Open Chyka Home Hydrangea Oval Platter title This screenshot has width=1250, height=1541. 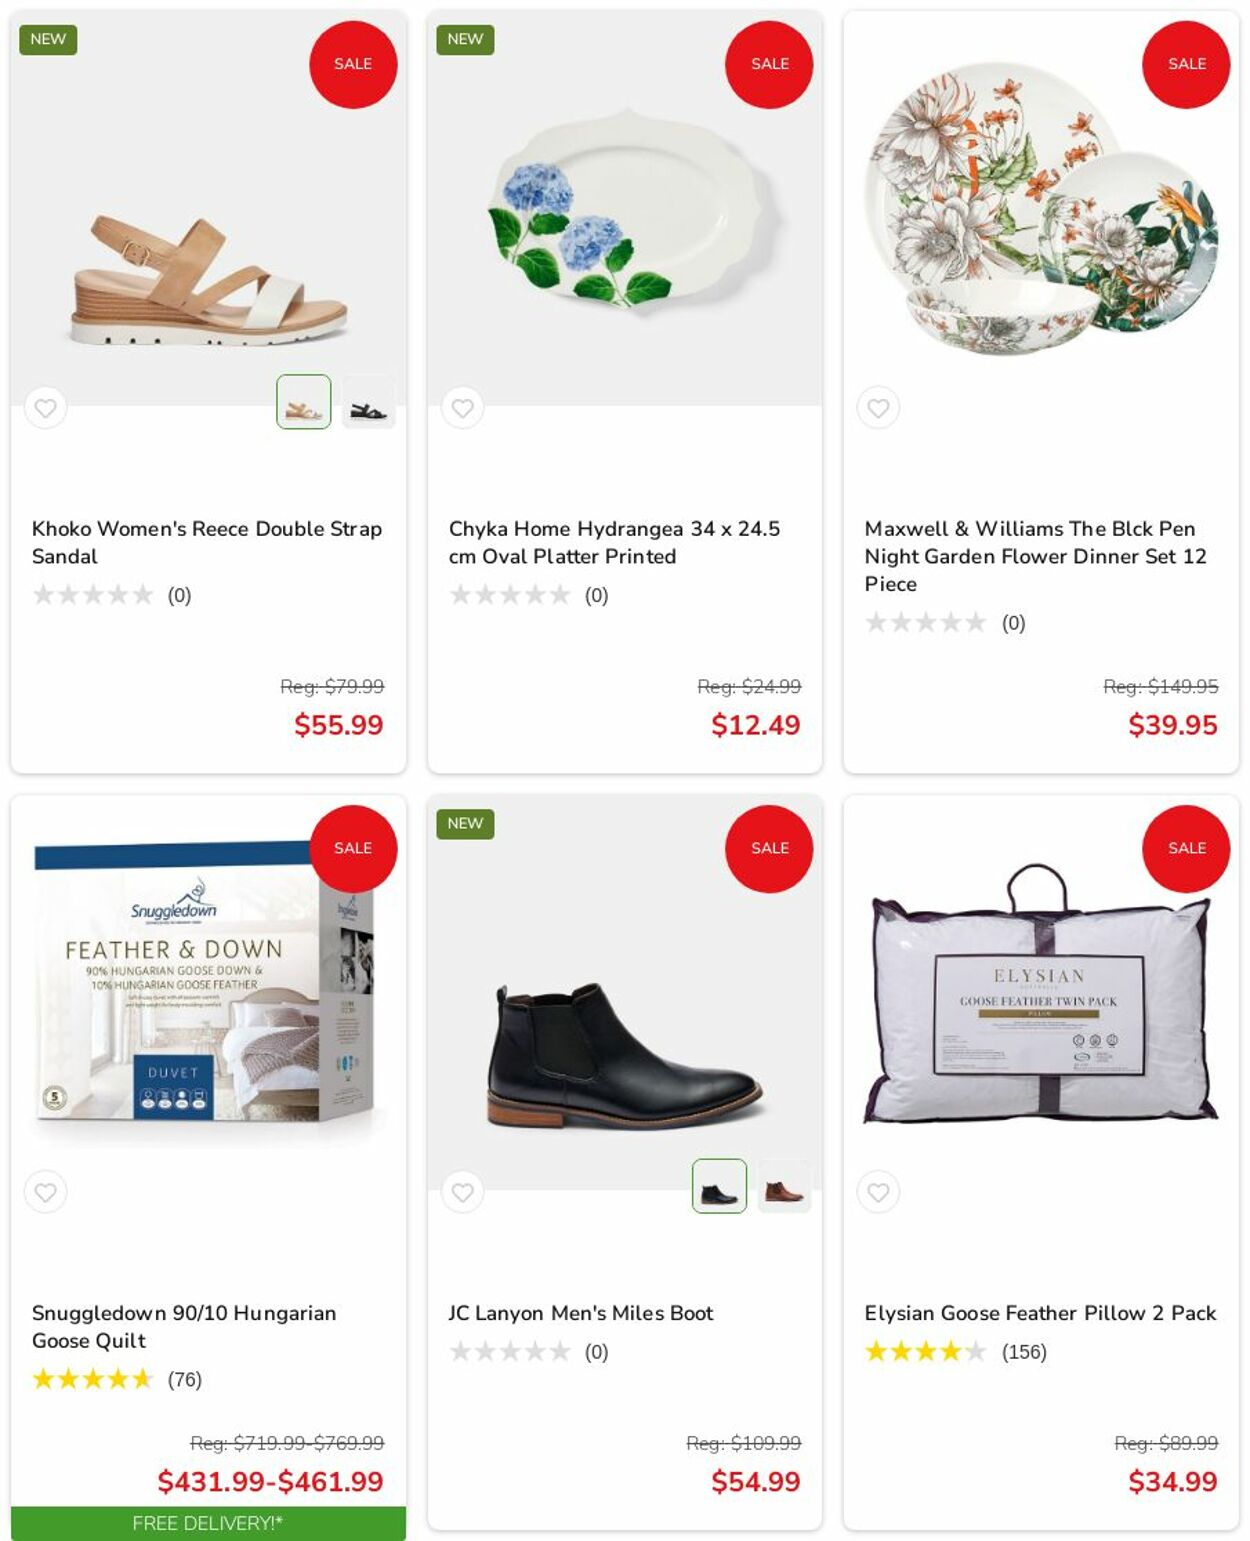[x=614, y=542]
